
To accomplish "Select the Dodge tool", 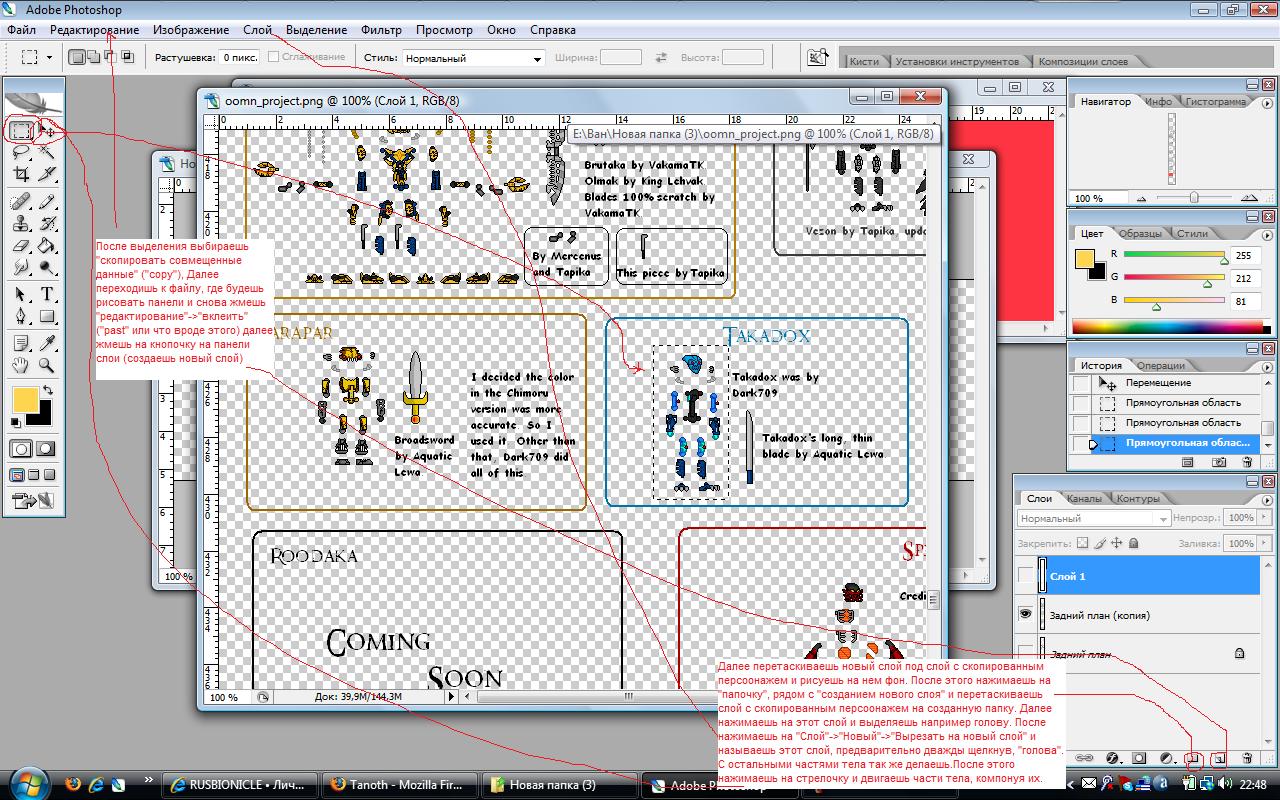I will [47, 268].
